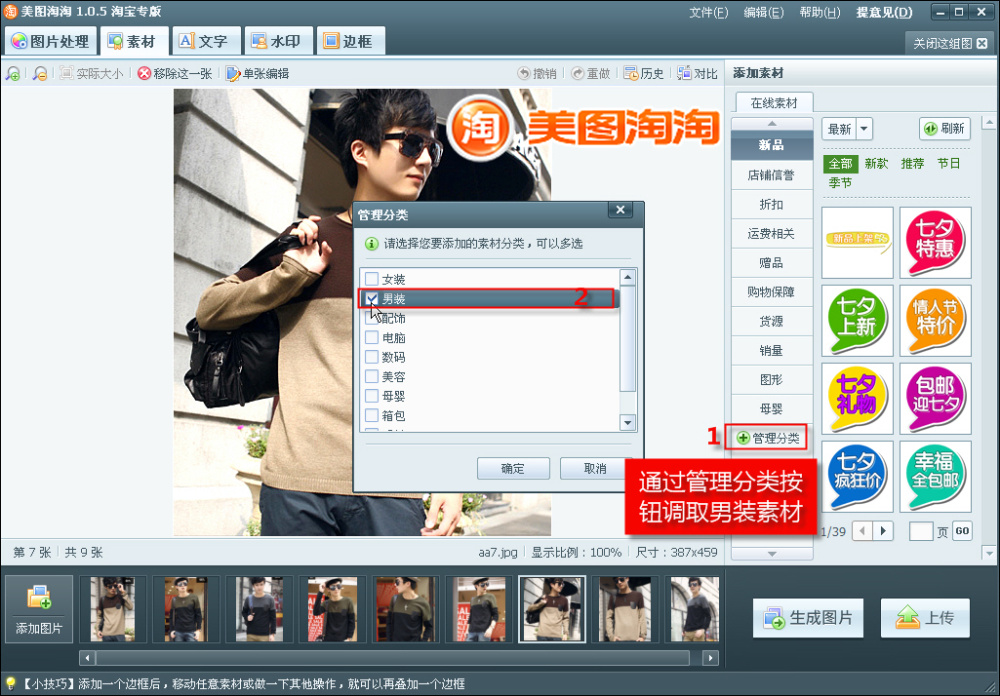This screenshot has width=1000, height=696.
Task: Select the 购物保障 category
Action: pos(772,292)
